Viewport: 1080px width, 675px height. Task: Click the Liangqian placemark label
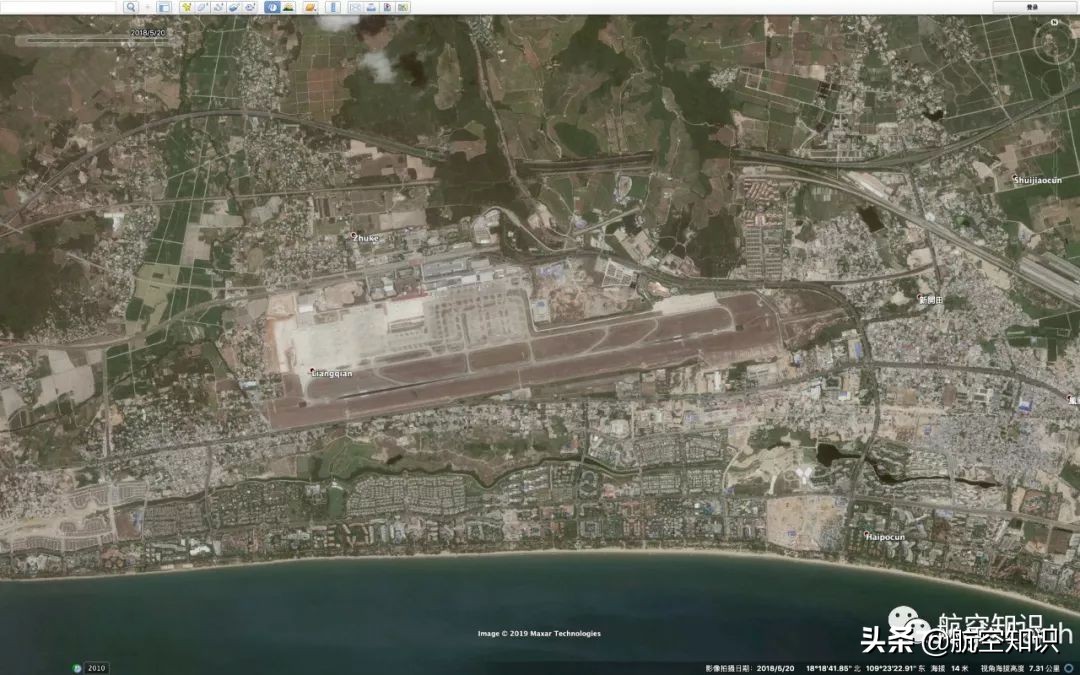click(332, 373)
